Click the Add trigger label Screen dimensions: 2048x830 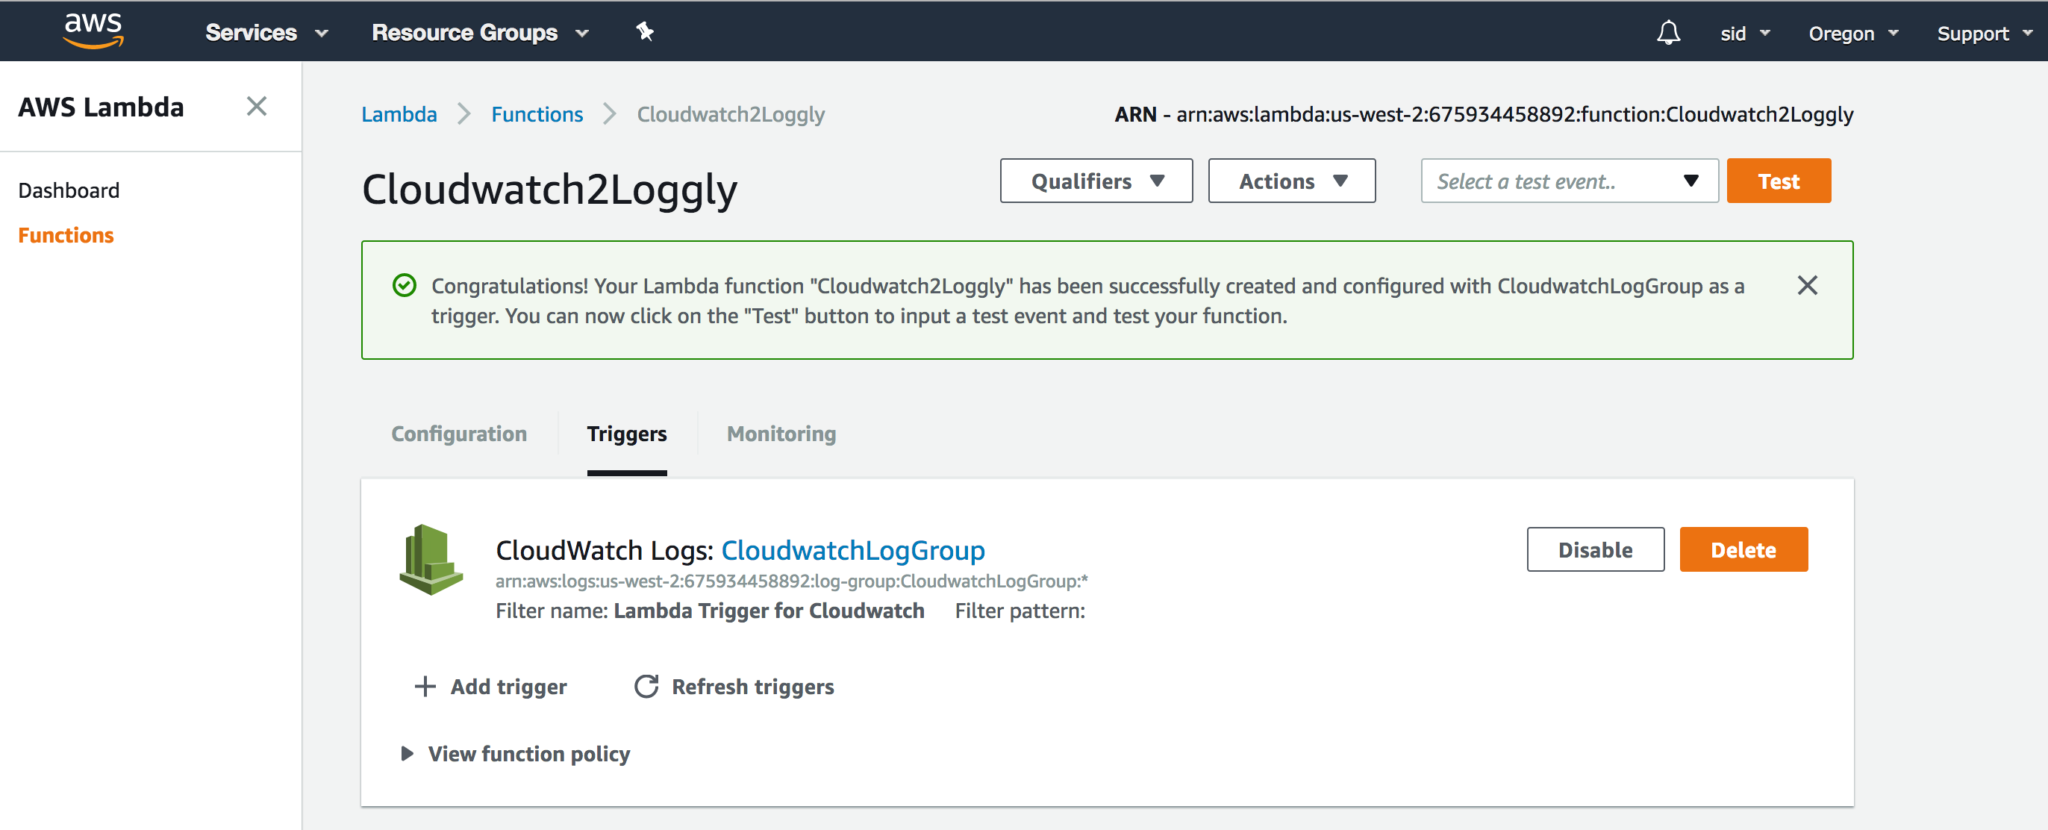509,687
